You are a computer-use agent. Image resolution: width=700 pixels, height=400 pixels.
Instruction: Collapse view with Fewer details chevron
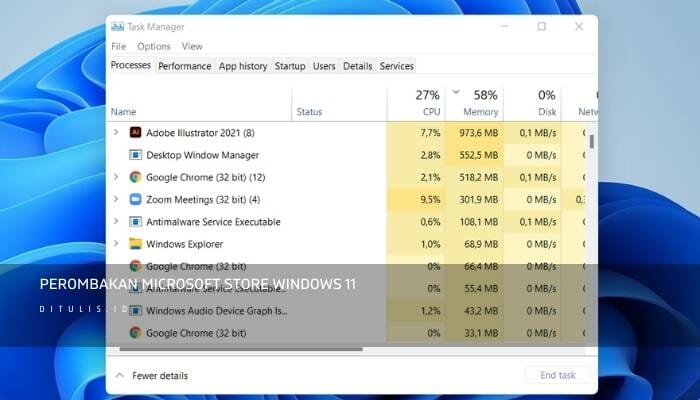[120, 375]
